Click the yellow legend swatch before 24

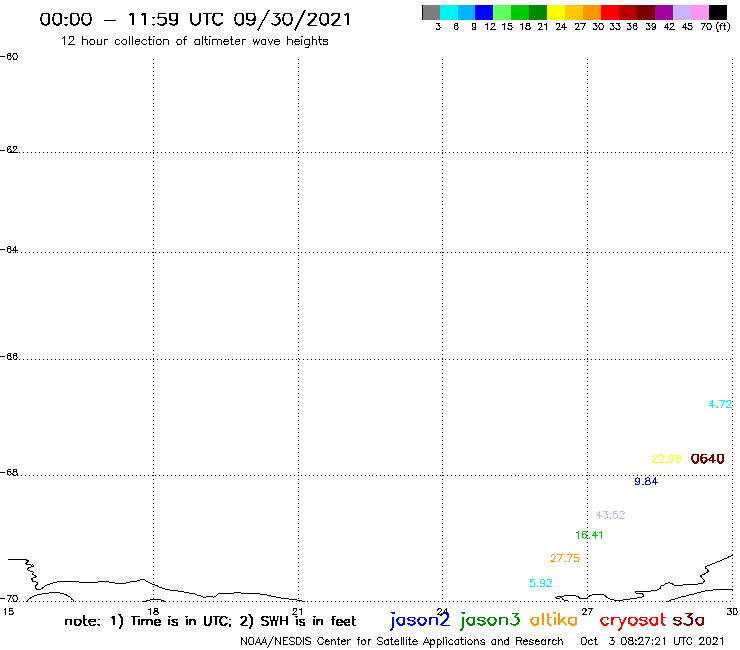coord(556,12)
